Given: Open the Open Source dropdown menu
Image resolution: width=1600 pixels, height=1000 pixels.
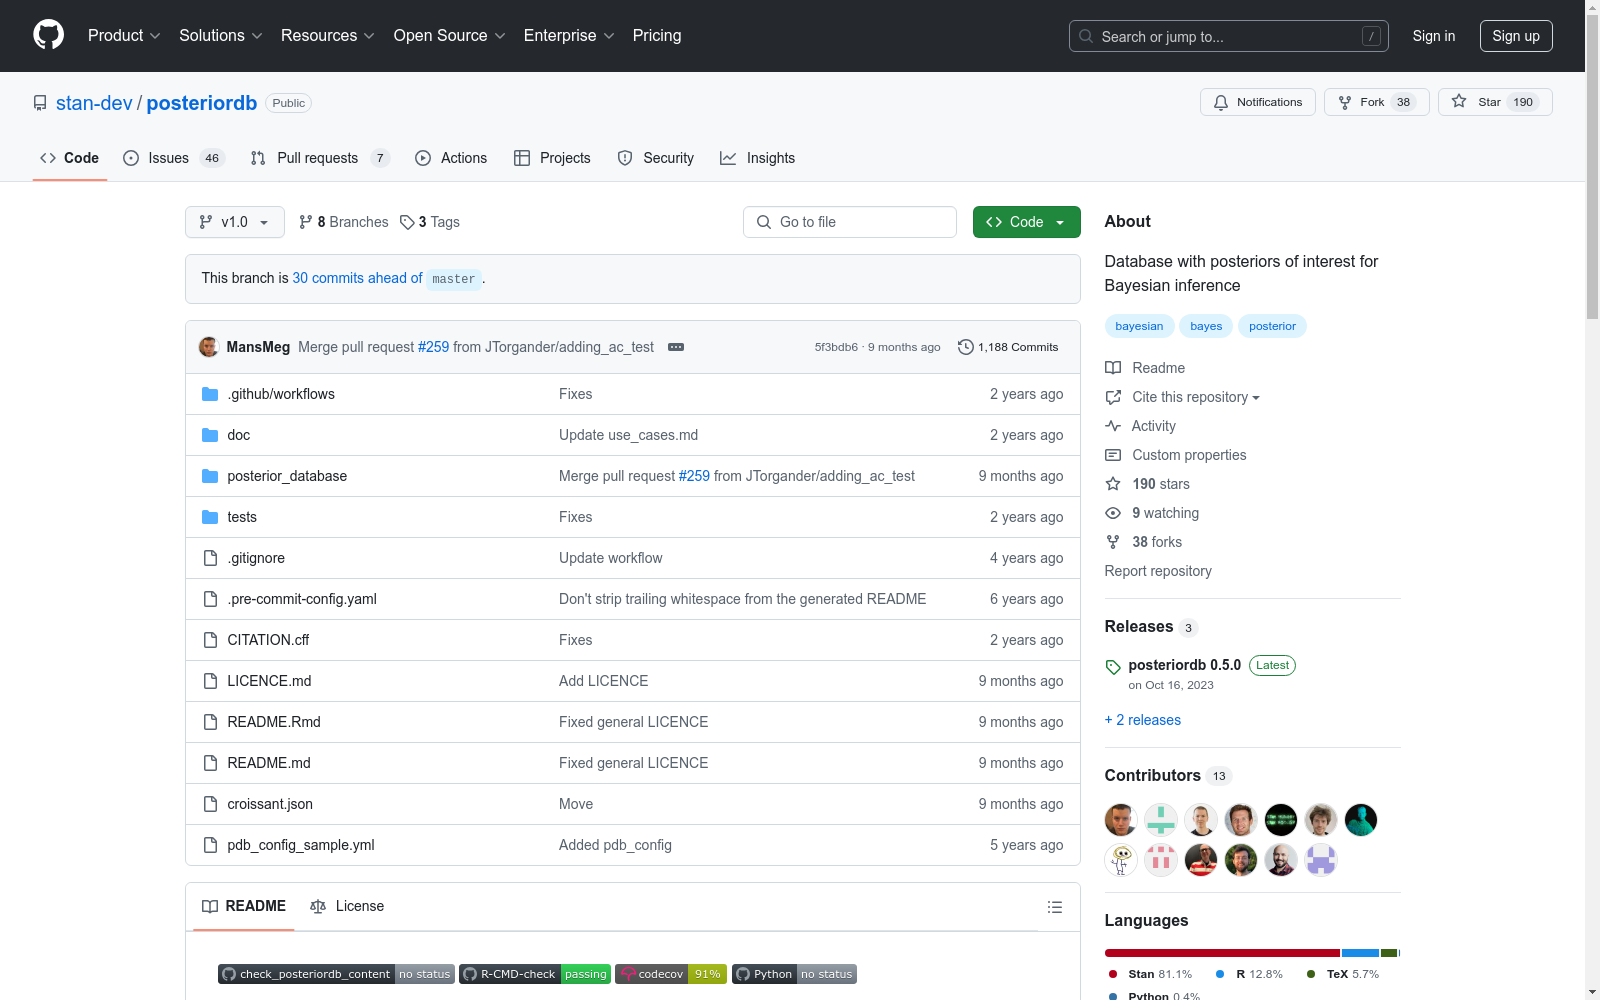Looking at the screenshot, I should pyautogui.click(x=450, y=36).
